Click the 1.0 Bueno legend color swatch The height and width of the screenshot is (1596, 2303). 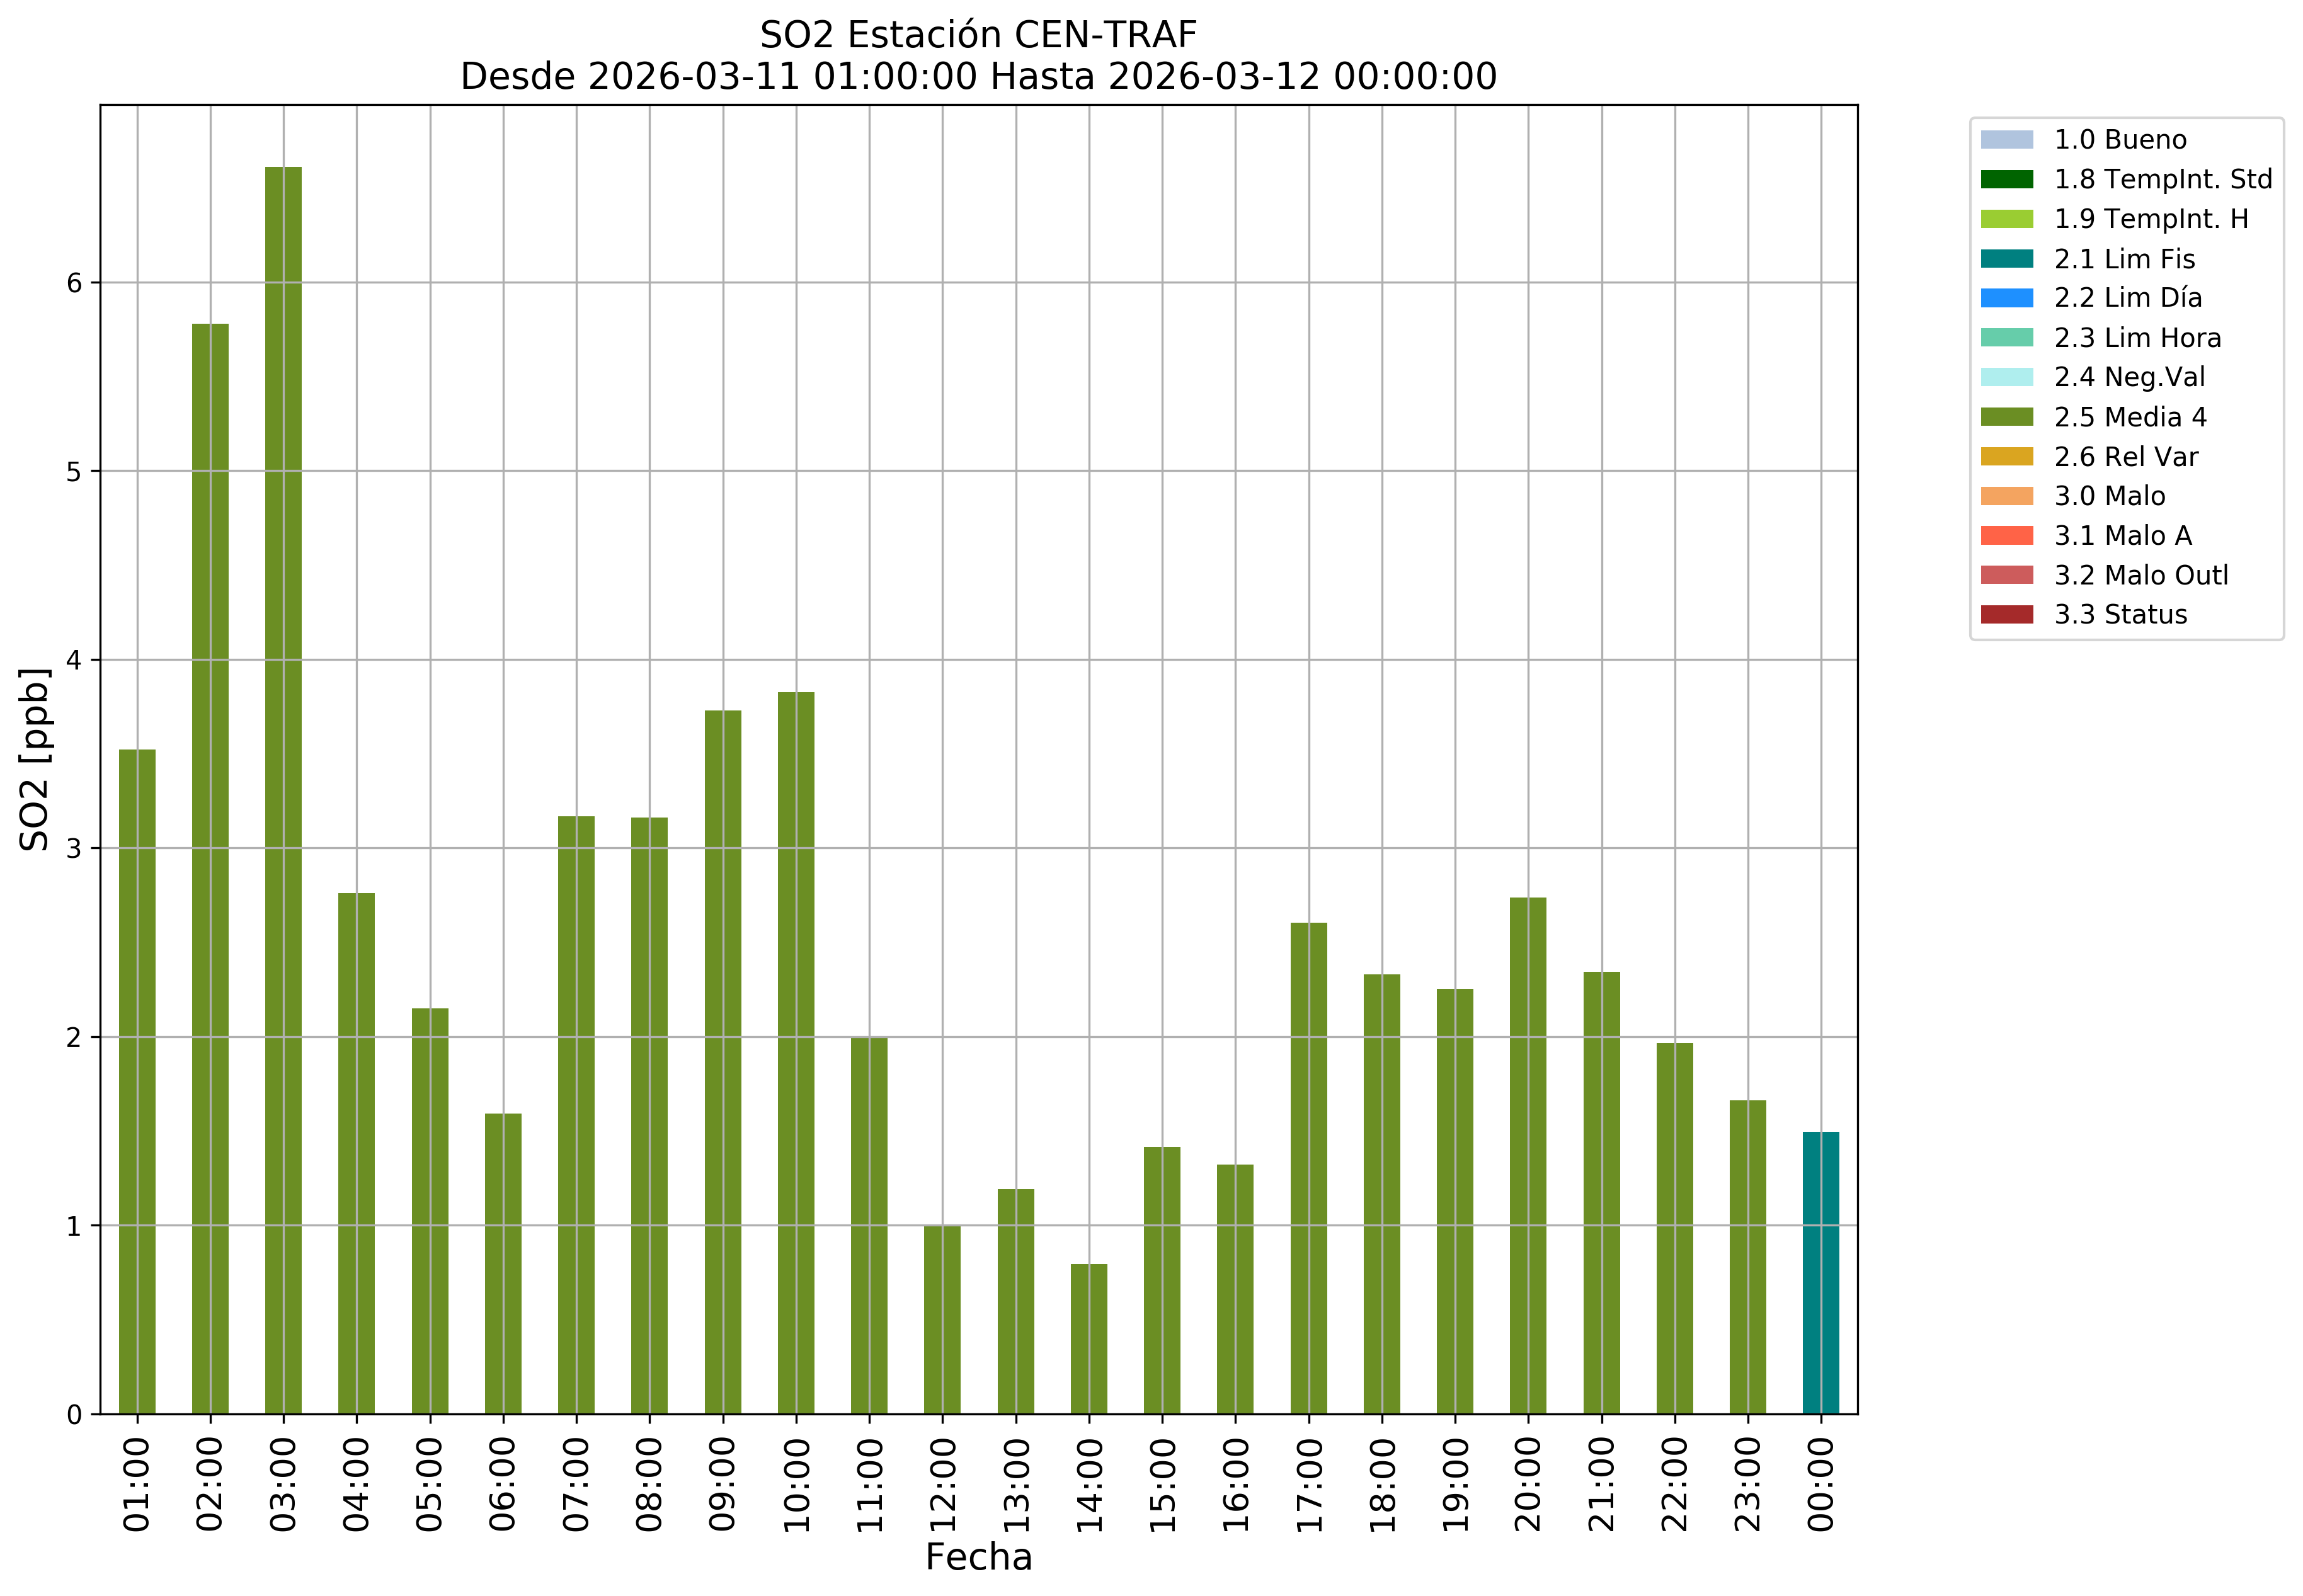tap(2006, 140)
